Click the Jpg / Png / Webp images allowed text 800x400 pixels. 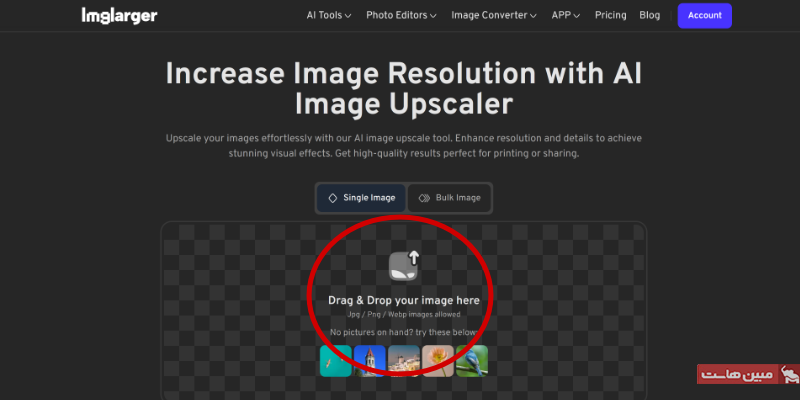point(404,314)
